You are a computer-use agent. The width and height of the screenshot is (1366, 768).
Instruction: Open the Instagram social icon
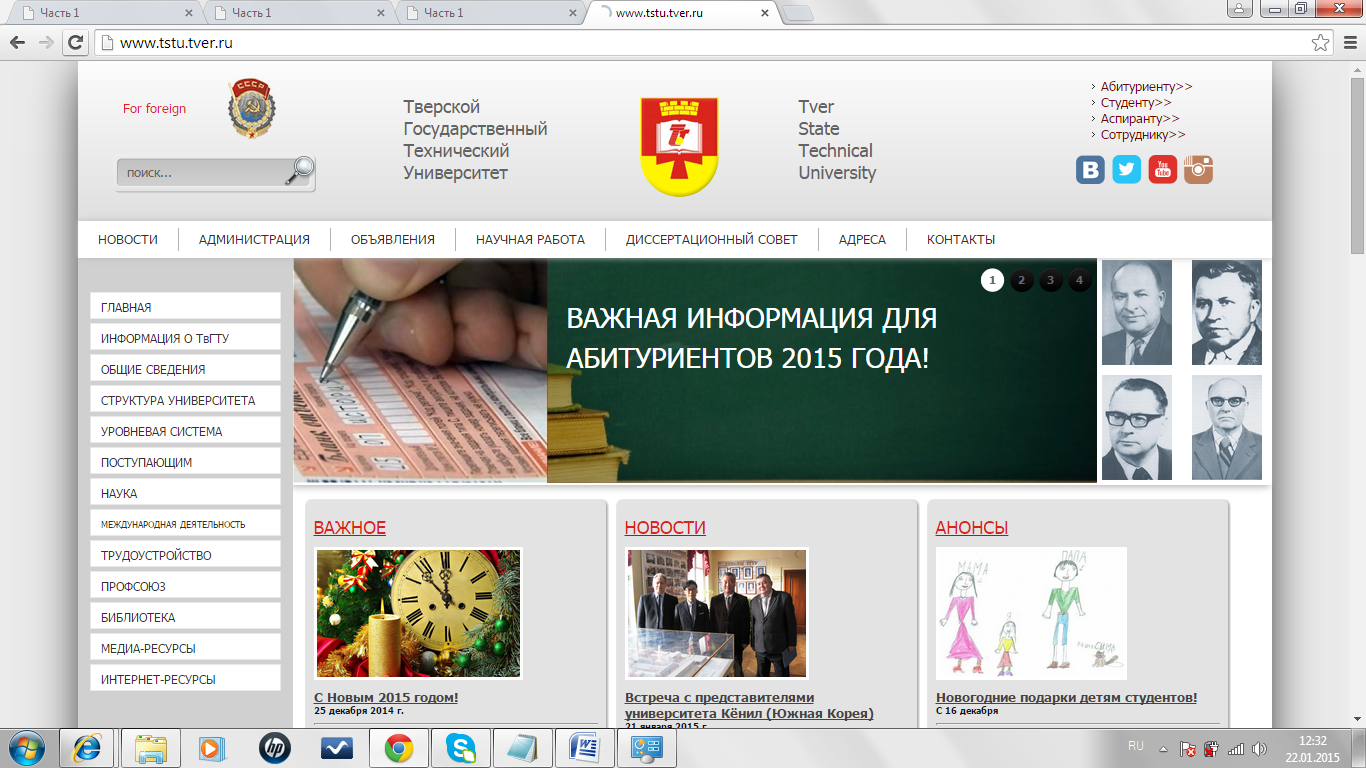(1198, 170)
